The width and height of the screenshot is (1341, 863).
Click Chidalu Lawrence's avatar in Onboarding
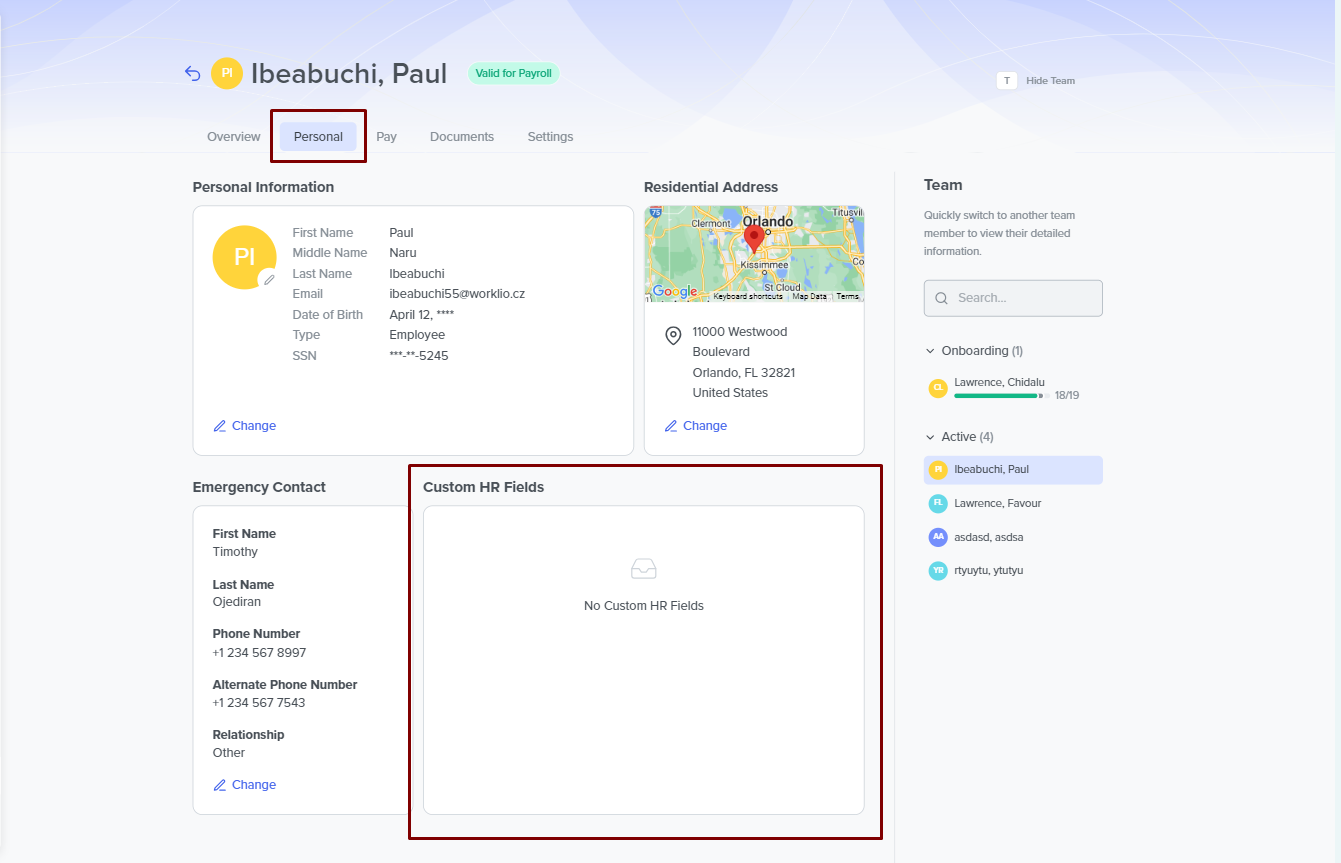point(938,388)
